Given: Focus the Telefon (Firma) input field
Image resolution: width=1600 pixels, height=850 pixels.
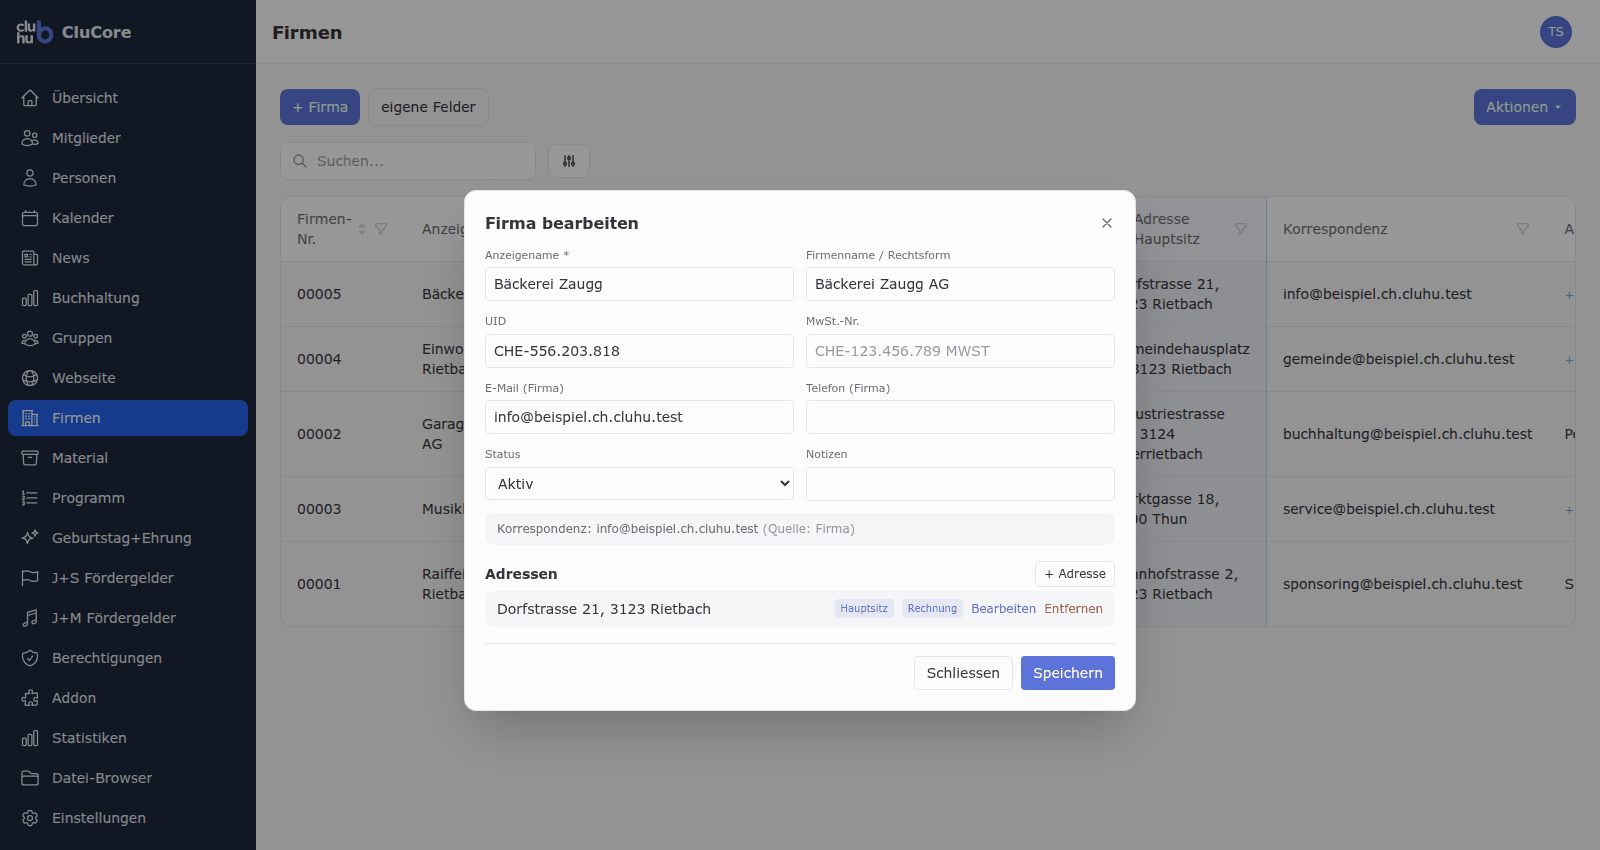Looking at the screenshot, I should (x=960, y=417).
